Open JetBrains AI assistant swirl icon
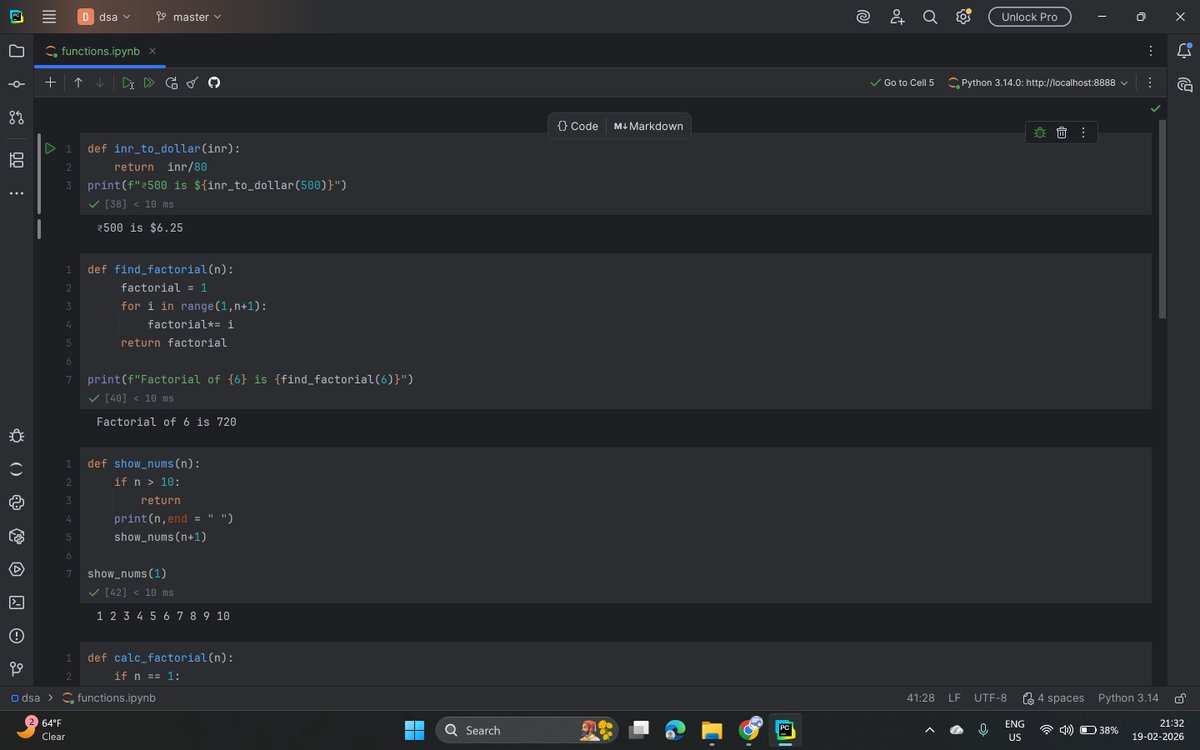Image resolution: width=1200 pixels, height=750 pixels. pos(864,17)
